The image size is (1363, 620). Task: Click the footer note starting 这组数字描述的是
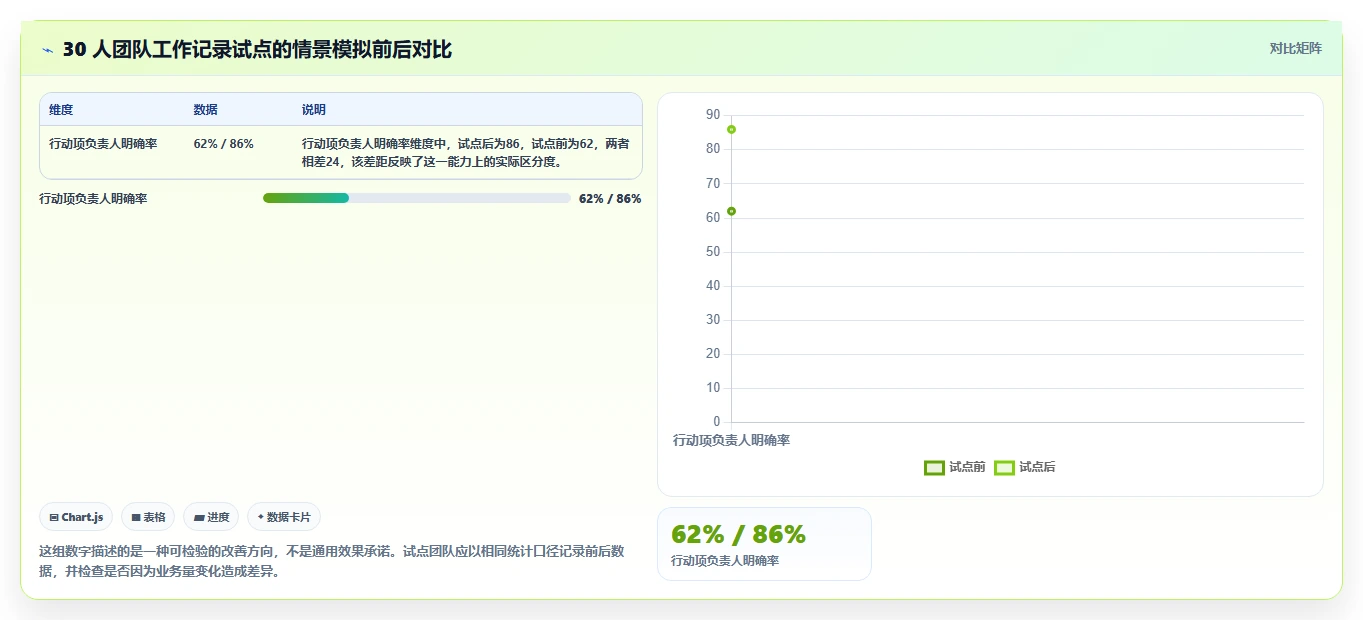coord(331,561)
